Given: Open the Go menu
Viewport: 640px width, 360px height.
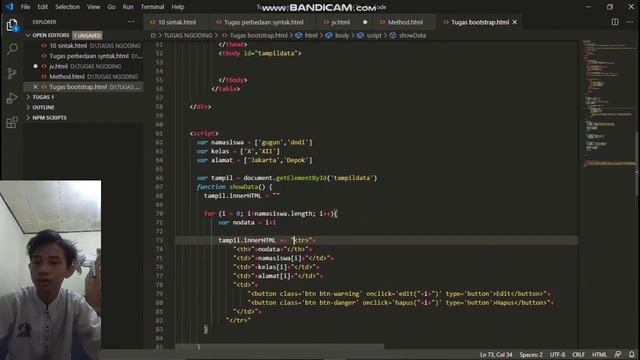Looking at the screenshot, I should click(x=111, y=7).
